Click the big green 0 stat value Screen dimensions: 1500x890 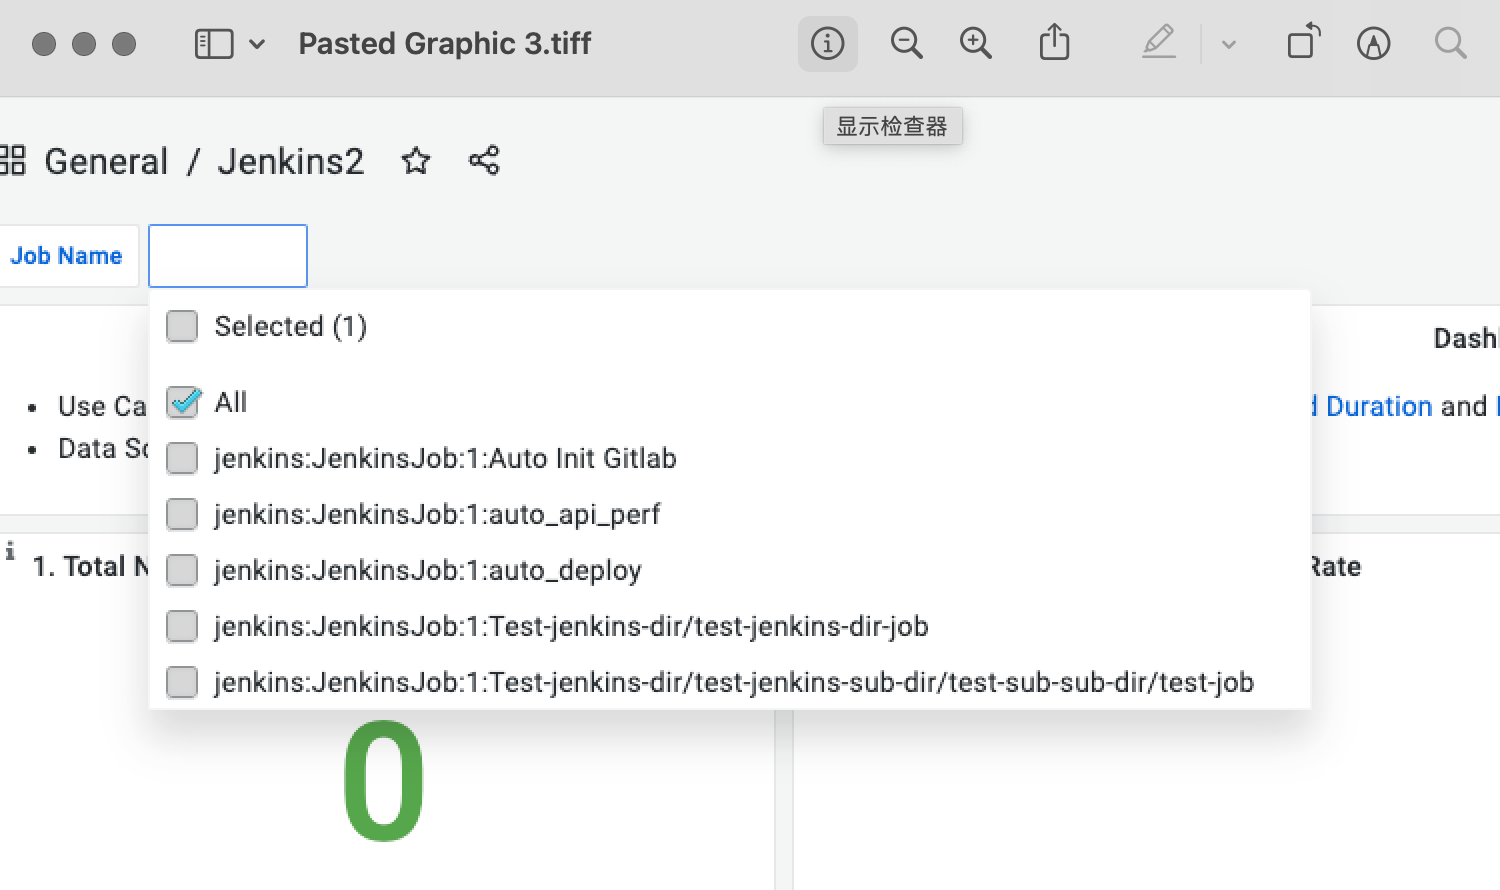click(384, 781)
